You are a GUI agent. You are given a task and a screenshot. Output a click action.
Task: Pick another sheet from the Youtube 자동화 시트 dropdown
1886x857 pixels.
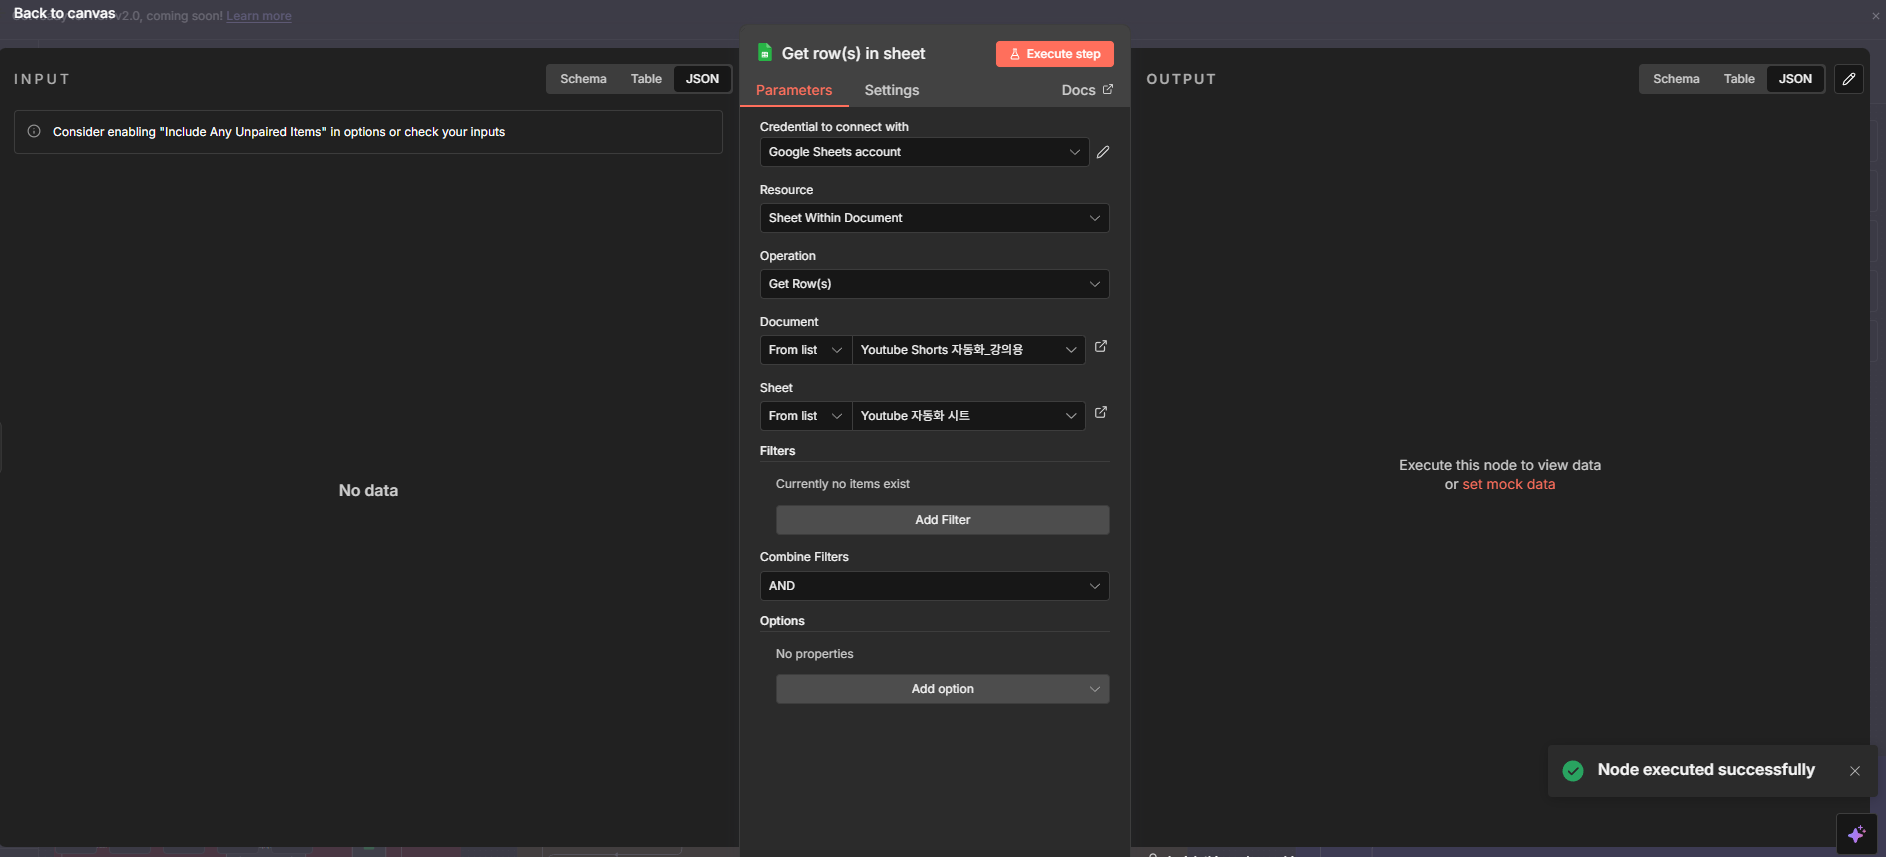click(x=968, y=416)
